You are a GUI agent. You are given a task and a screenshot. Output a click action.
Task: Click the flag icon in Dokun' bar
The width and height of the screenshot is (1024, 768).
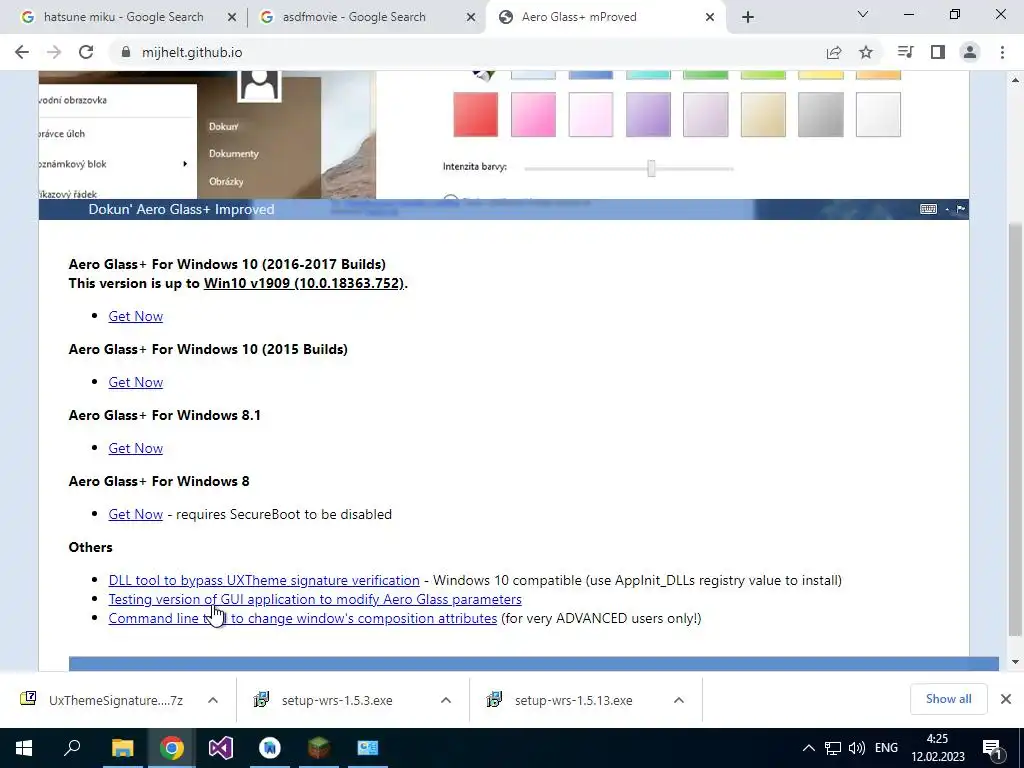[x=961, y=209]
